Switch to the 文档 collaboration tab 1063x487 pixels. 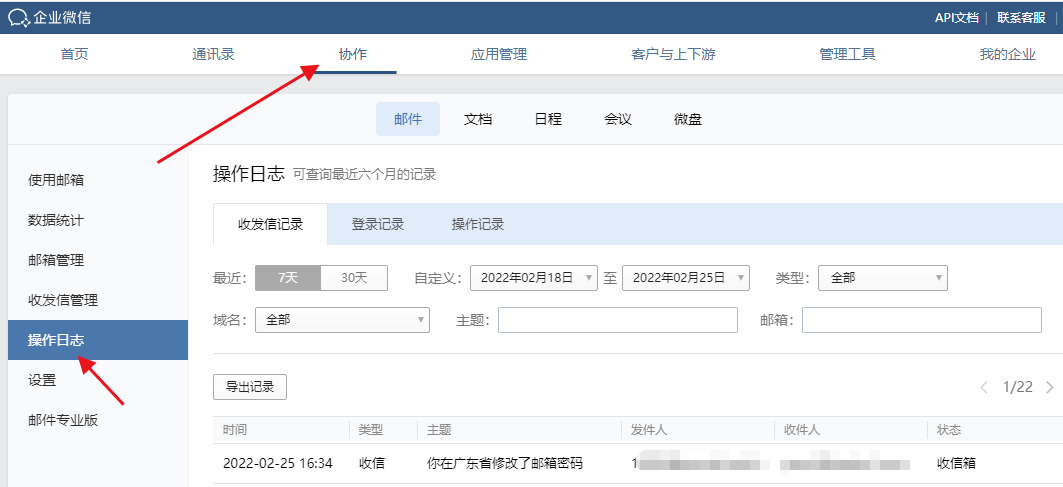tap(478, 119)
